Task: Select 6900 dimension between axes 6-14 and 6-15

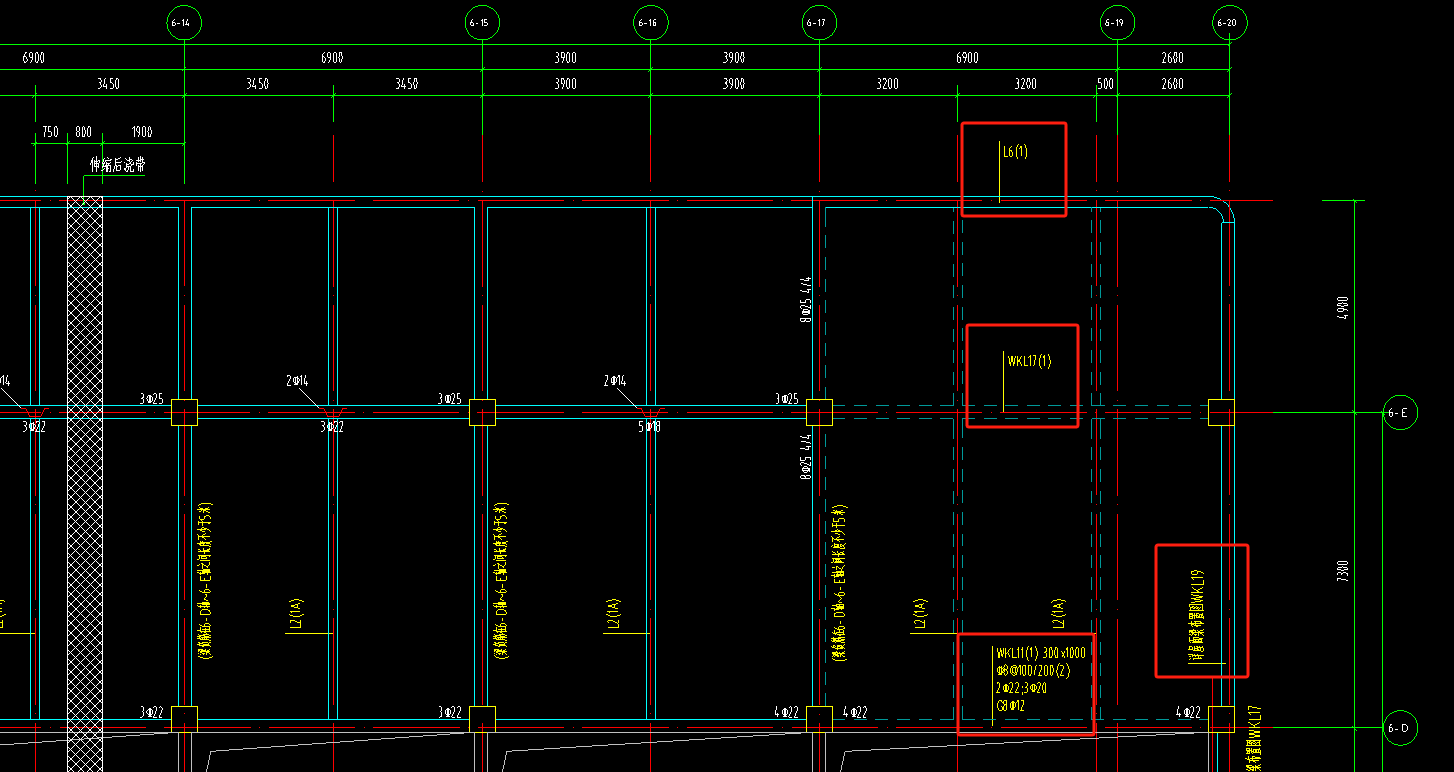Action: pyautogui.click(x=332, y=58)
